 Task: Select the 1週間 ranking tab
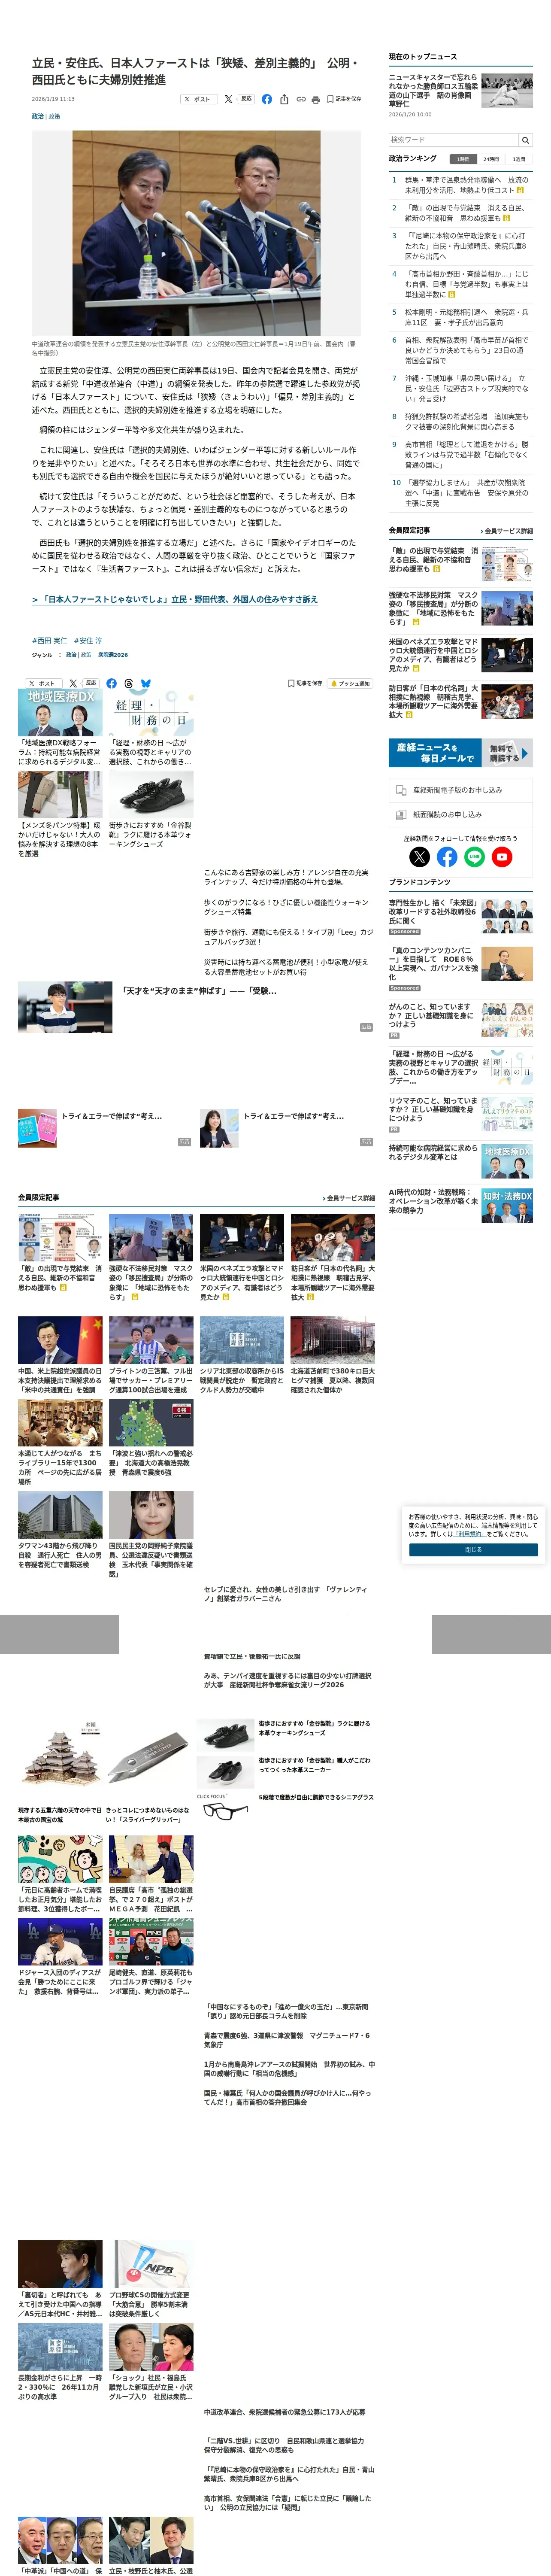tap(519, 159)
